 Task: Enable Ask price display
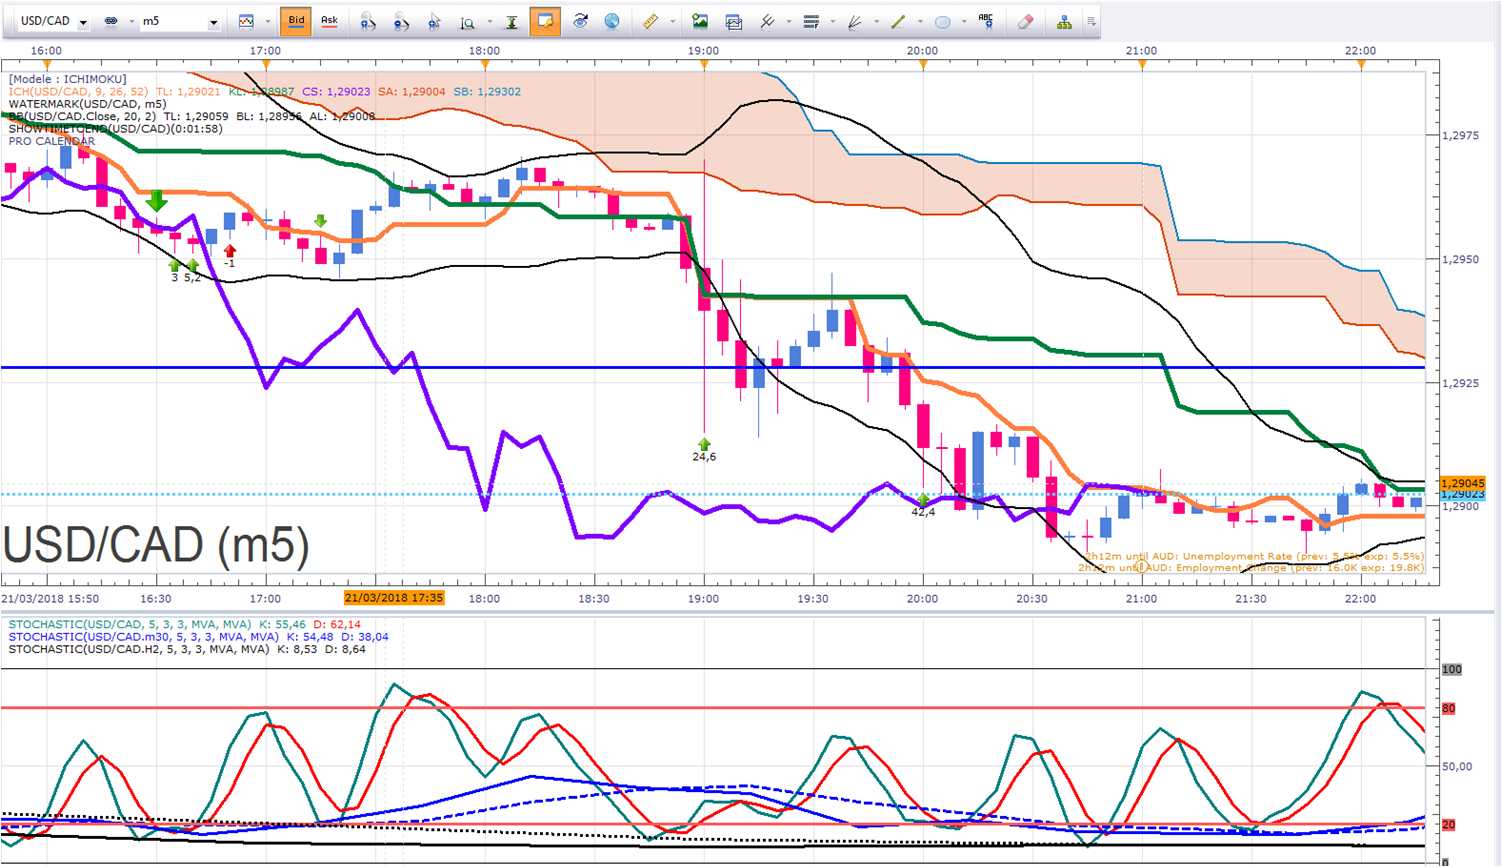tap(329, 21)
